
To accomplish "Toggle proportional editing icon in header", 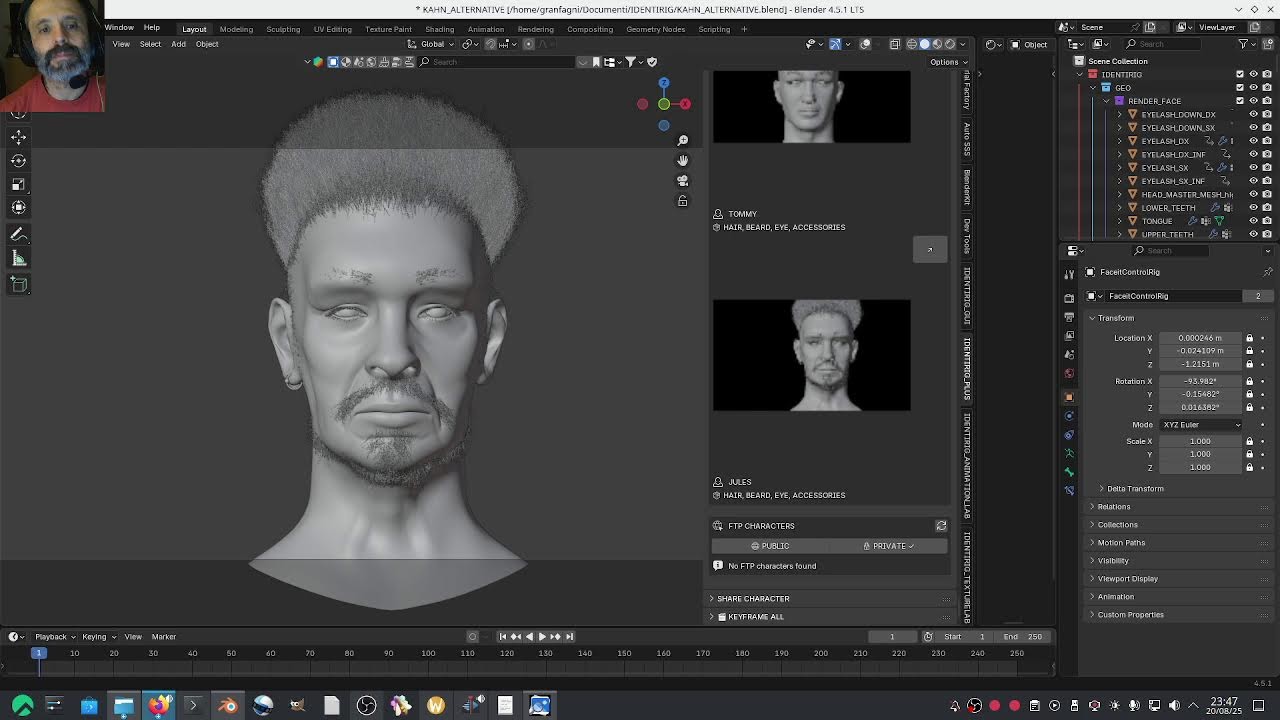I will tap(529, 44).
